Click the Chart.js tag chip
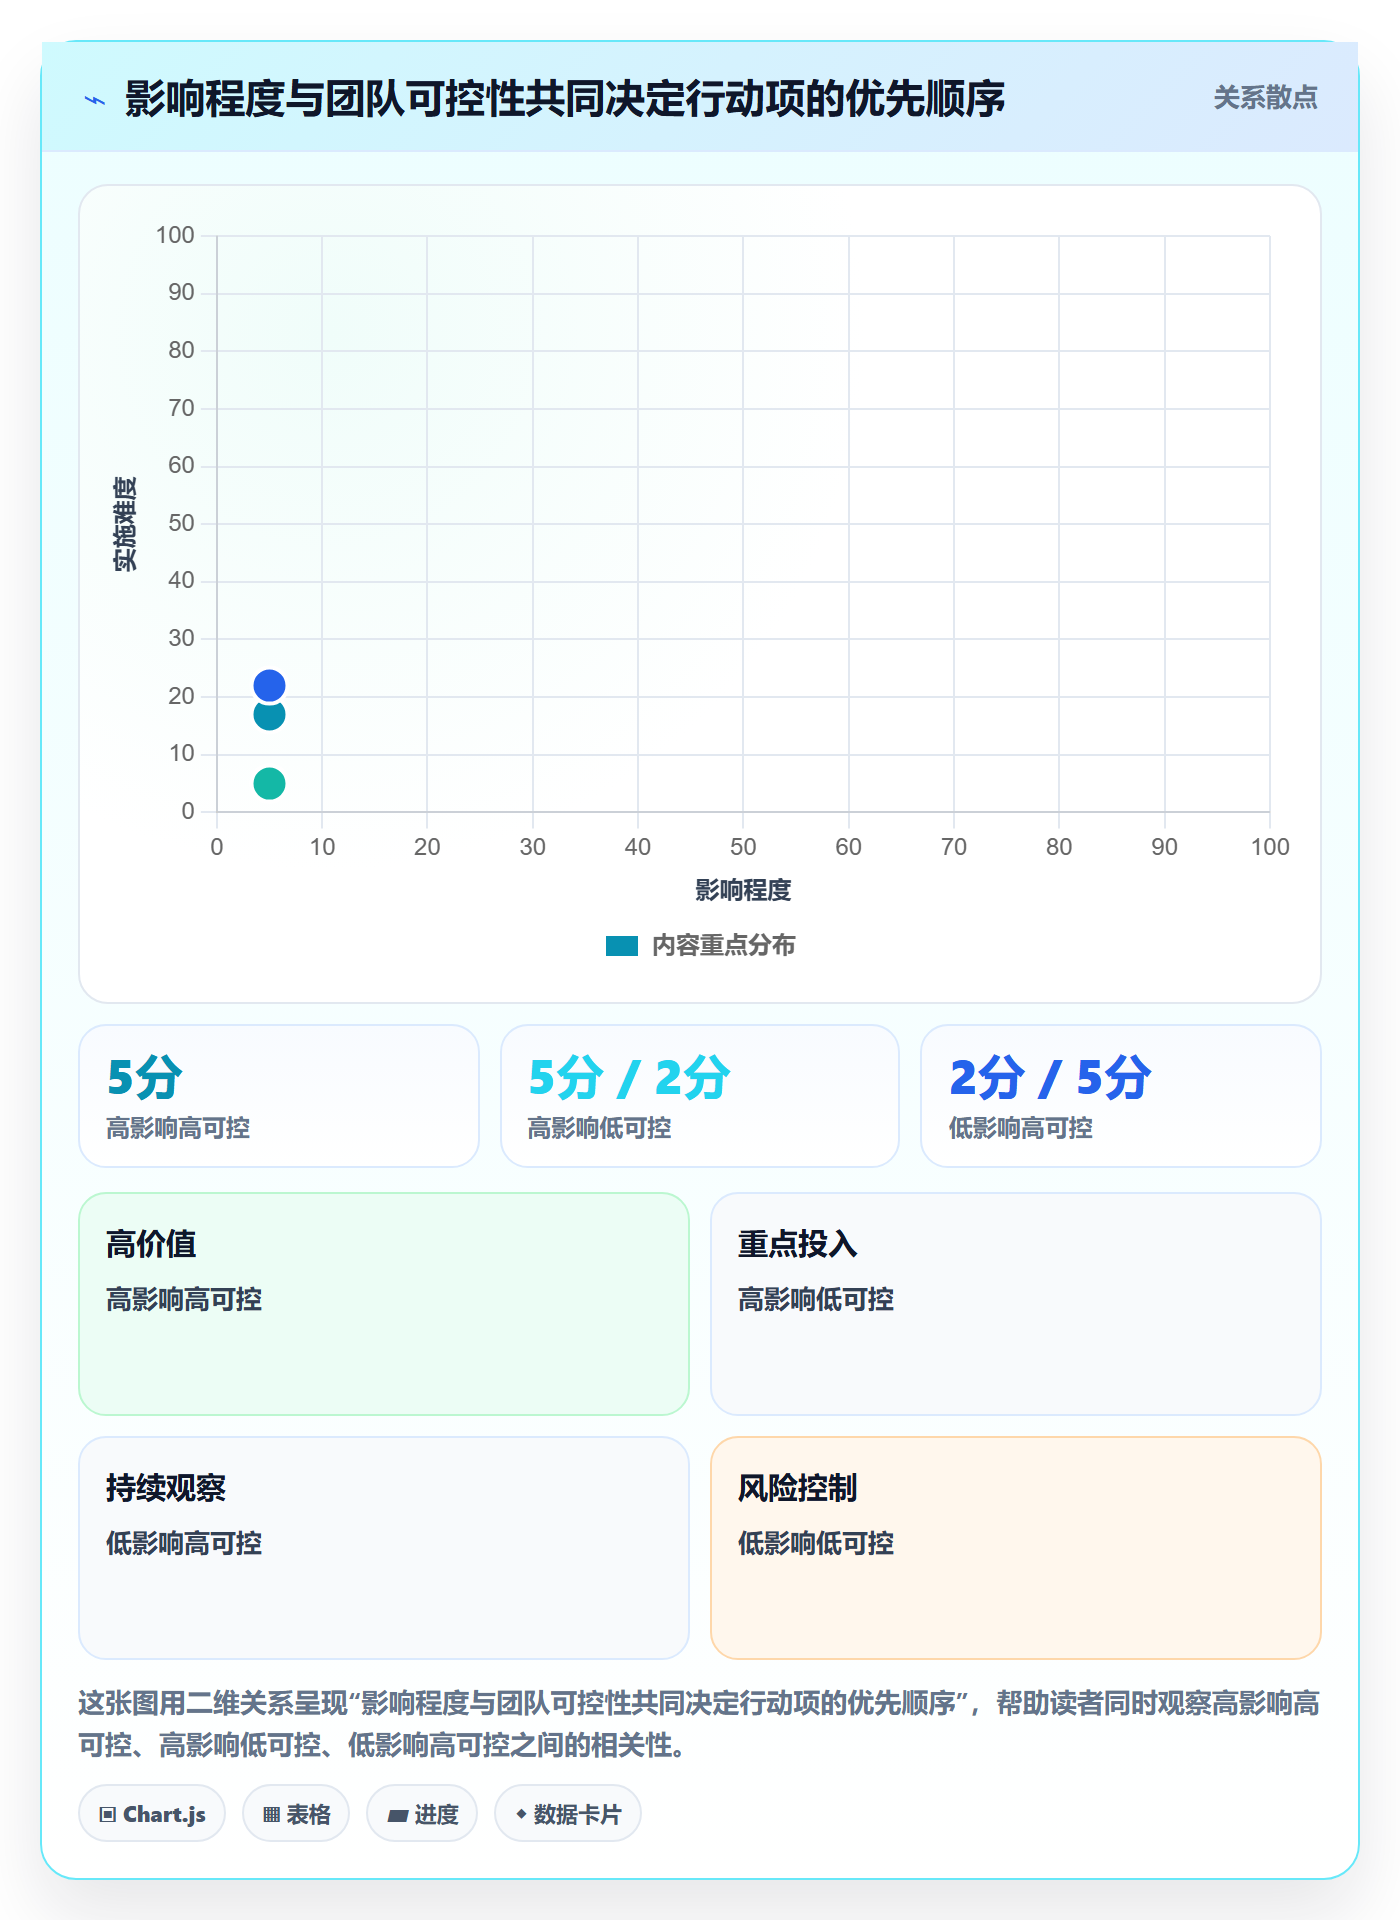This screenshot has width=1400, height=1920. (152, 1814)
